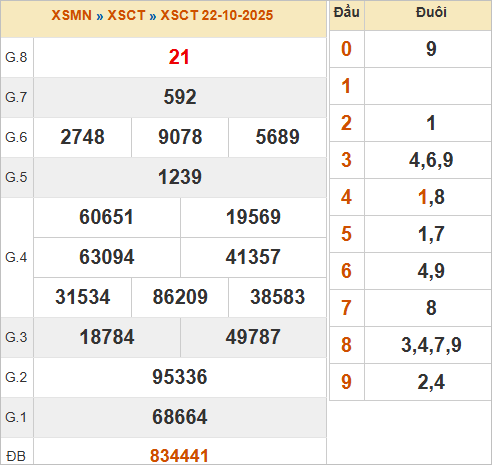The width and height of the screenshot is (492, 465).
Task: Select the G.5 result 1239
Action: tap(180, 177)
